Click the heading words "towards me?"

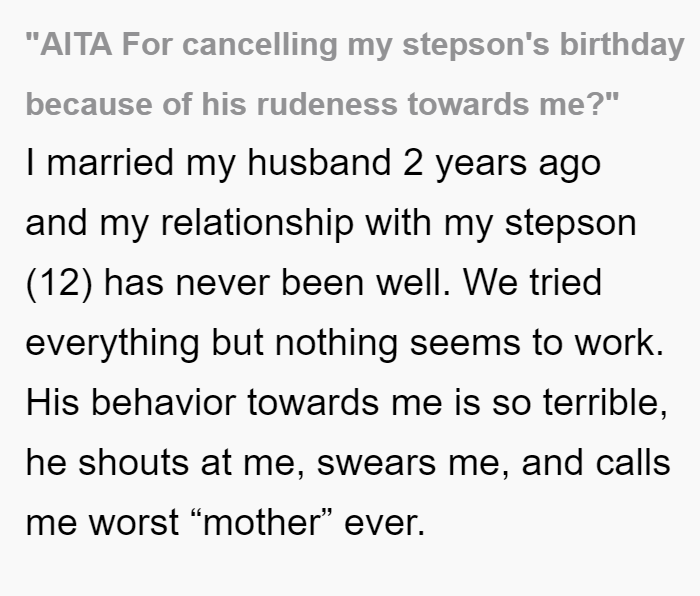(x=513, y=104)
